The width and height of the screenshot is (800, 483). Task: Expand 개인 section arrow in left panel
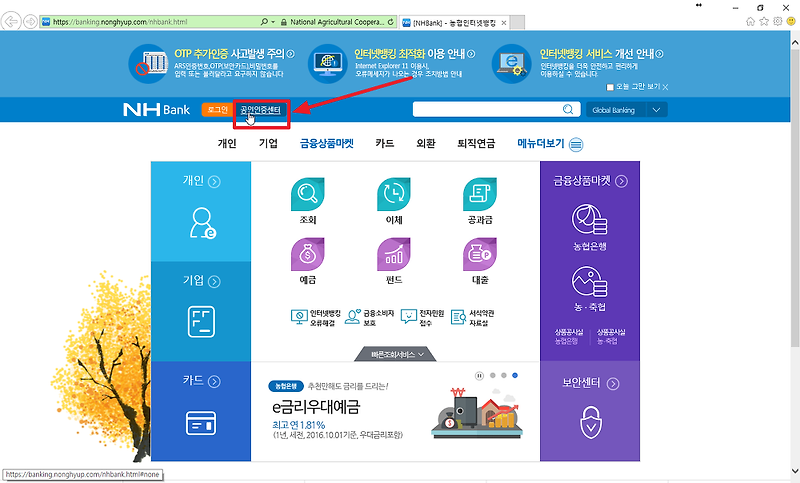(x=214, y=182)
